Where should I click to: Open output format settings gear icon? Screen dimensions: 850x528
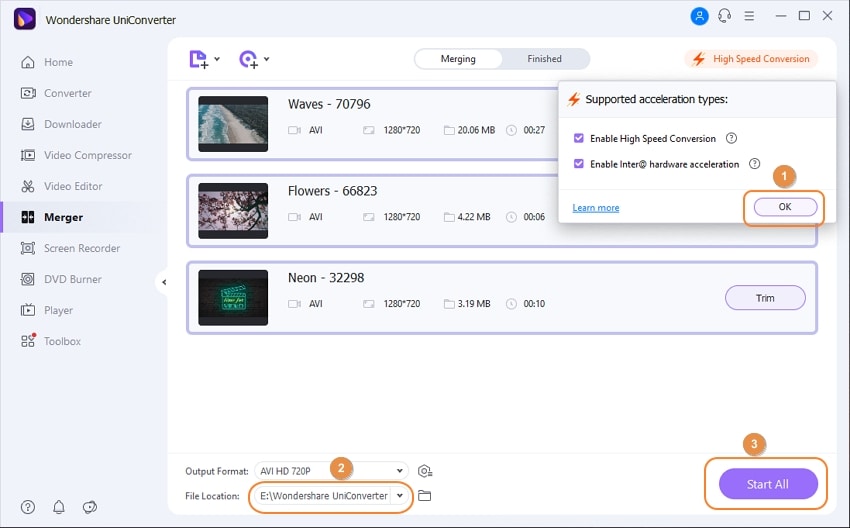tap(425, 471)
